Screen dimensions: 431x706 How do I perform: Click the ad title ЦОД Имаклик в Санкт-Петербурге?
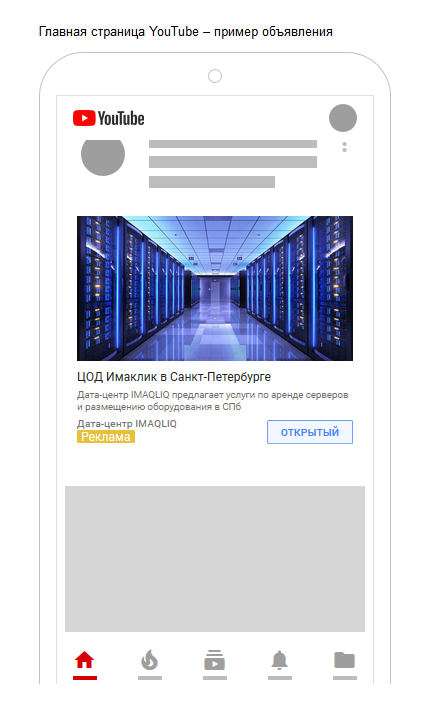click(174, 376)
